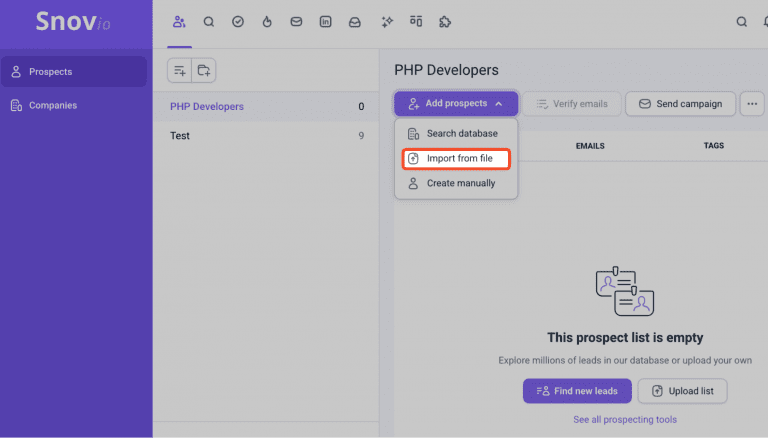
Task: Open the Prospects people icon in top navigation
Action: [x=179, y=22]
